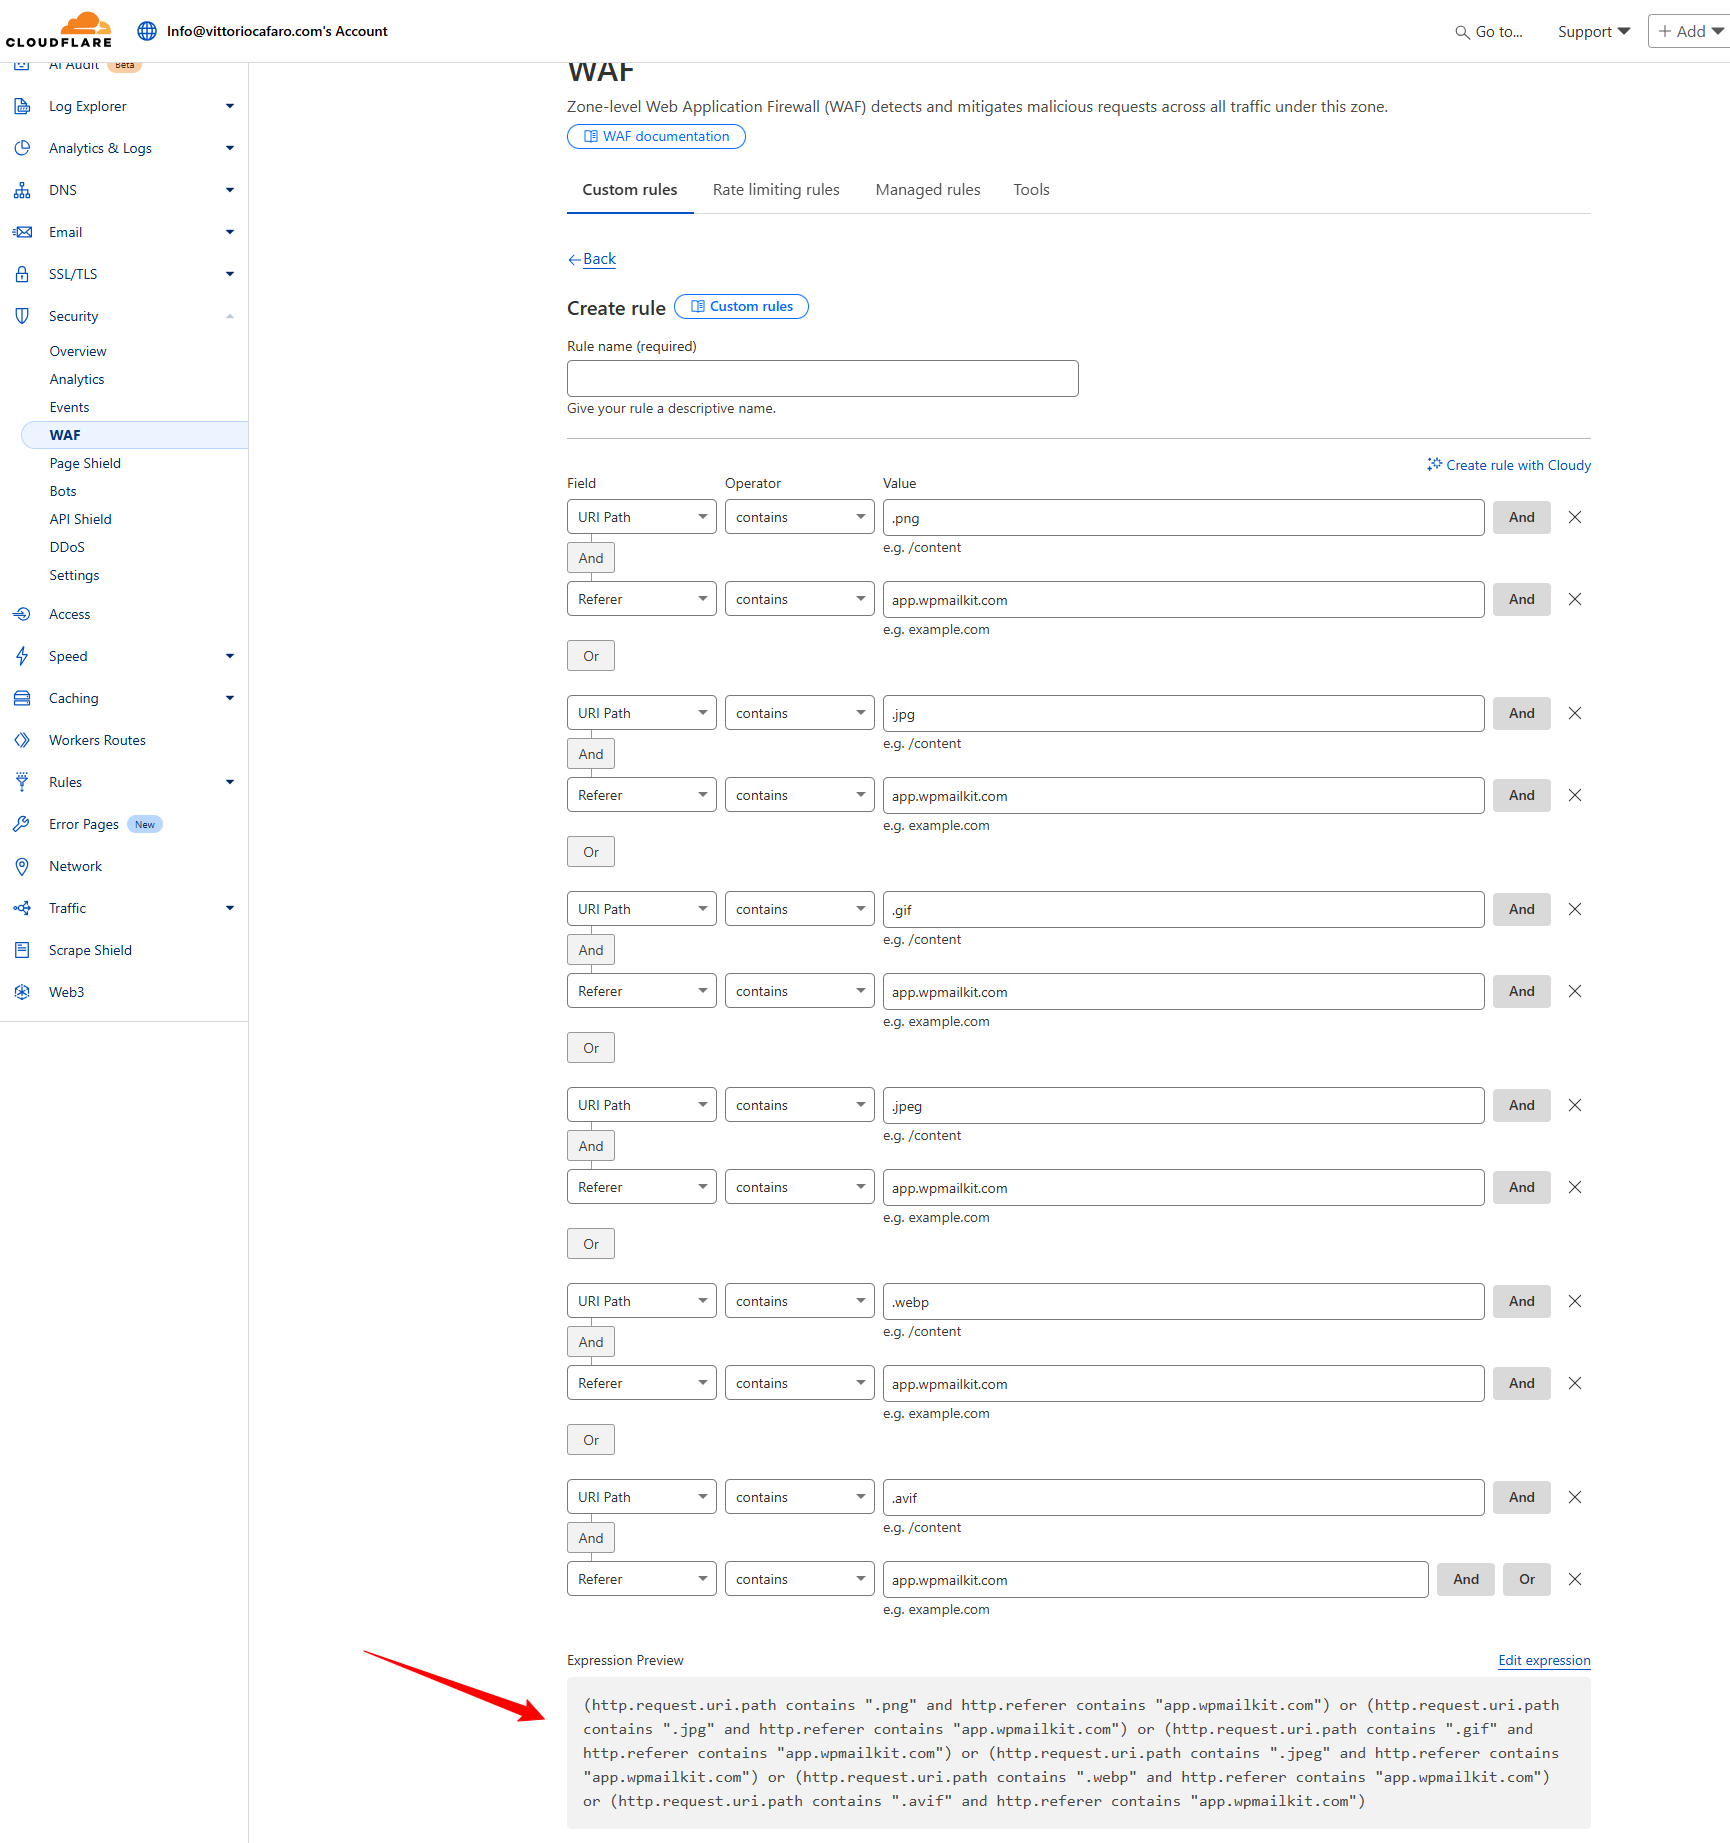Click the Traffic sidebar icon
Screen dimensions: 1730x1843
point(22,908)
